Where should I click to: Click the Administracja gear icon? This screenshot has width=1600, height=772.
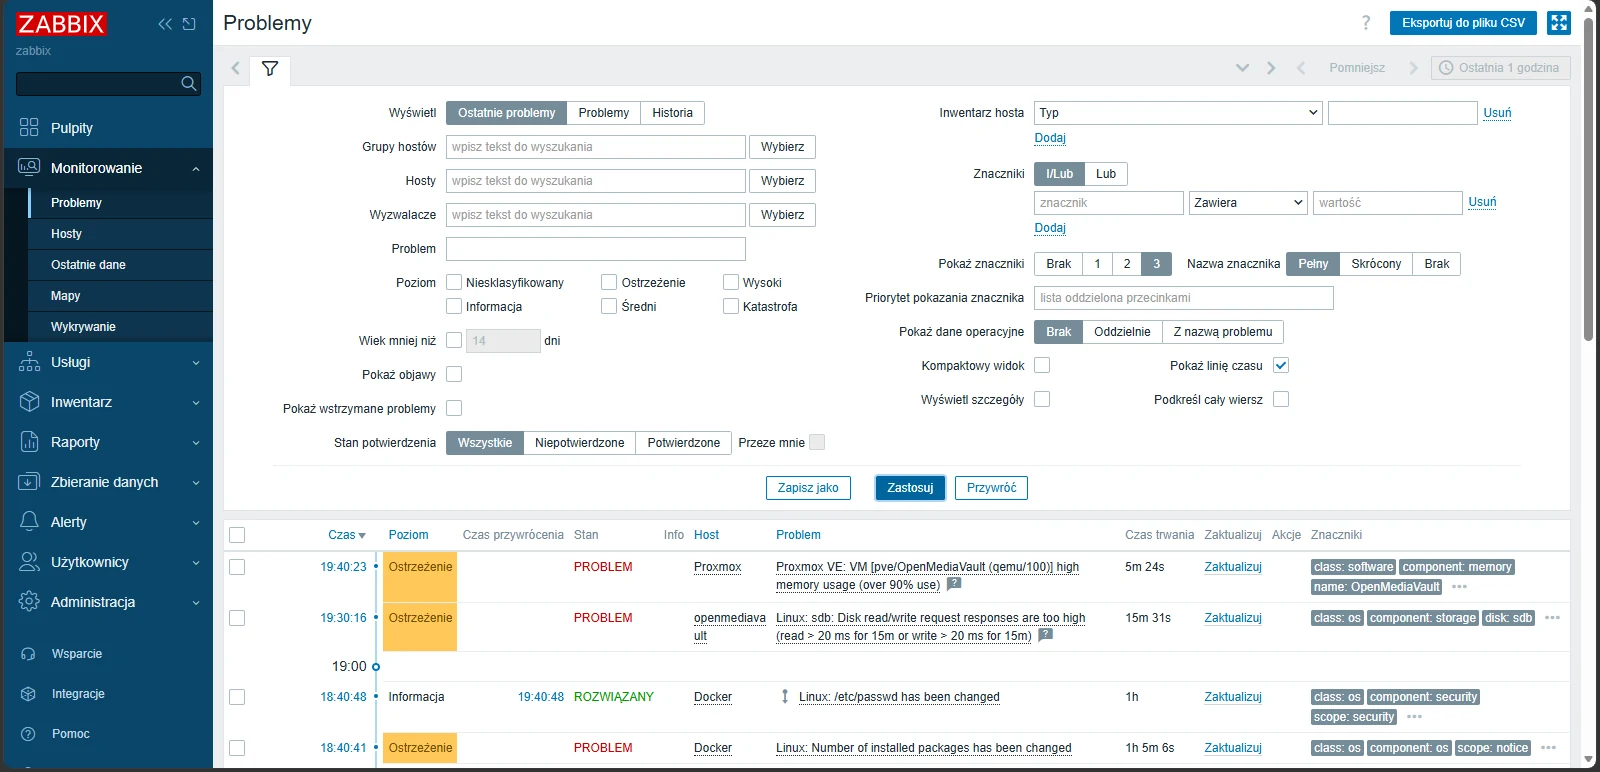point(29,602)
